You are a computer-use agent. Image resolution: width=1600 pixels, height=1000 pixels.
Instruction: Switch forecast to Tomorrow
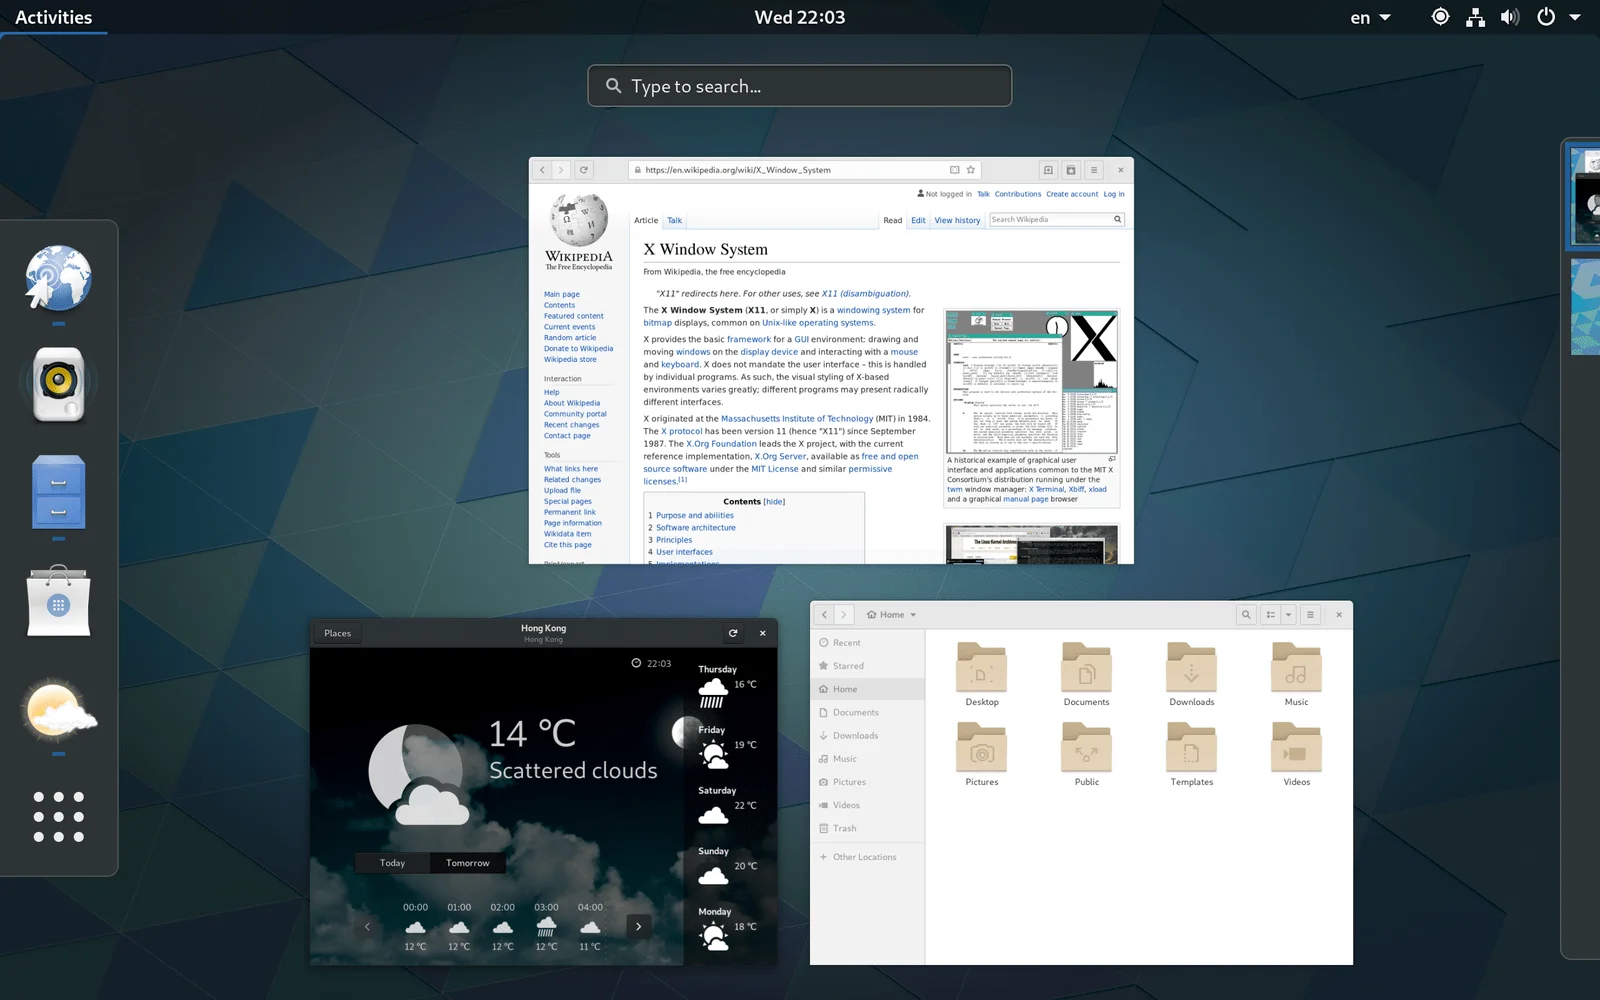[x=468, y=863]
